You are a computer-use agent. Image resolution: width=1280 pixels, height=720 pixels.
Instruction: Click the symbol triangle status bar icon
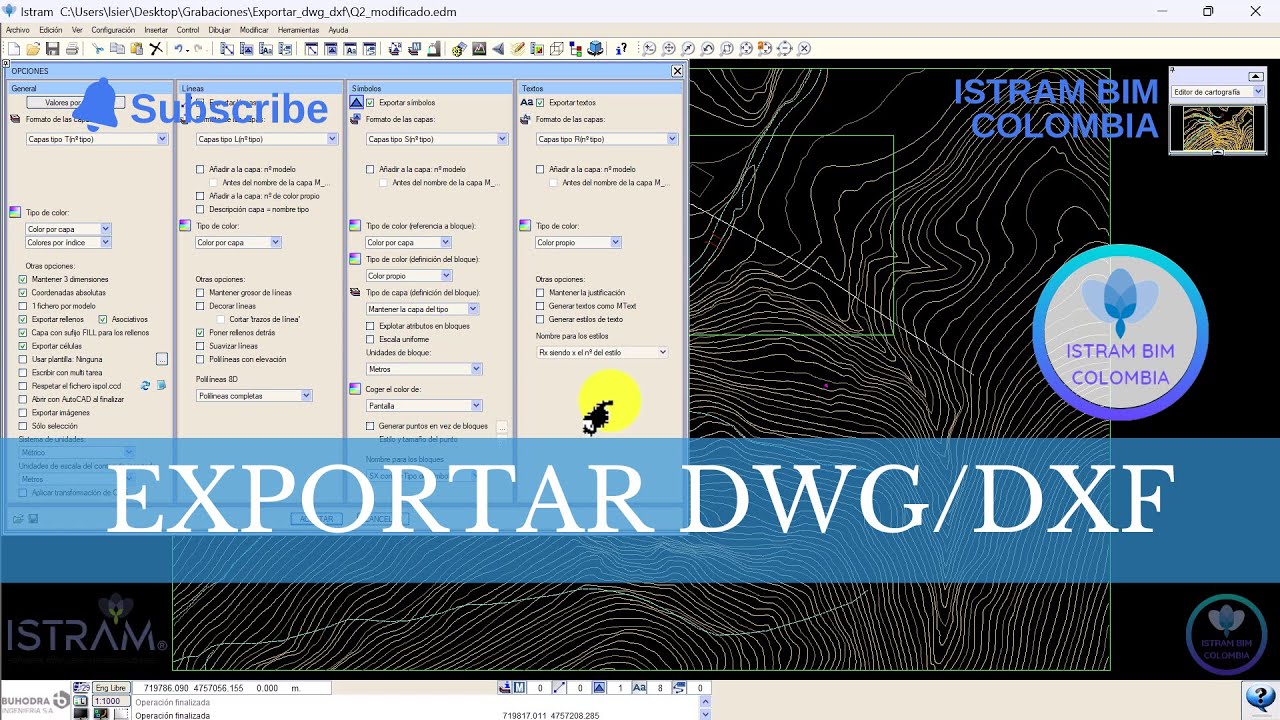(x=599, y=688)
